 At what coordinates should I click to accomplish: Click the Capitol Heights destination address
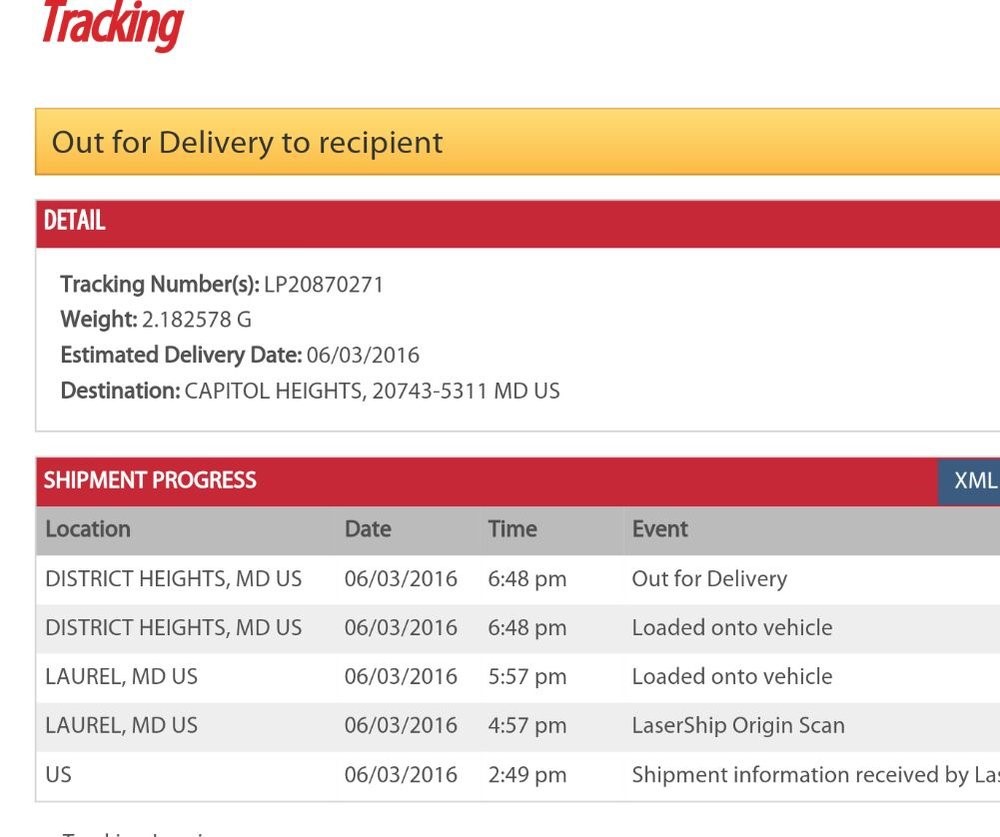tap(372, 391)
